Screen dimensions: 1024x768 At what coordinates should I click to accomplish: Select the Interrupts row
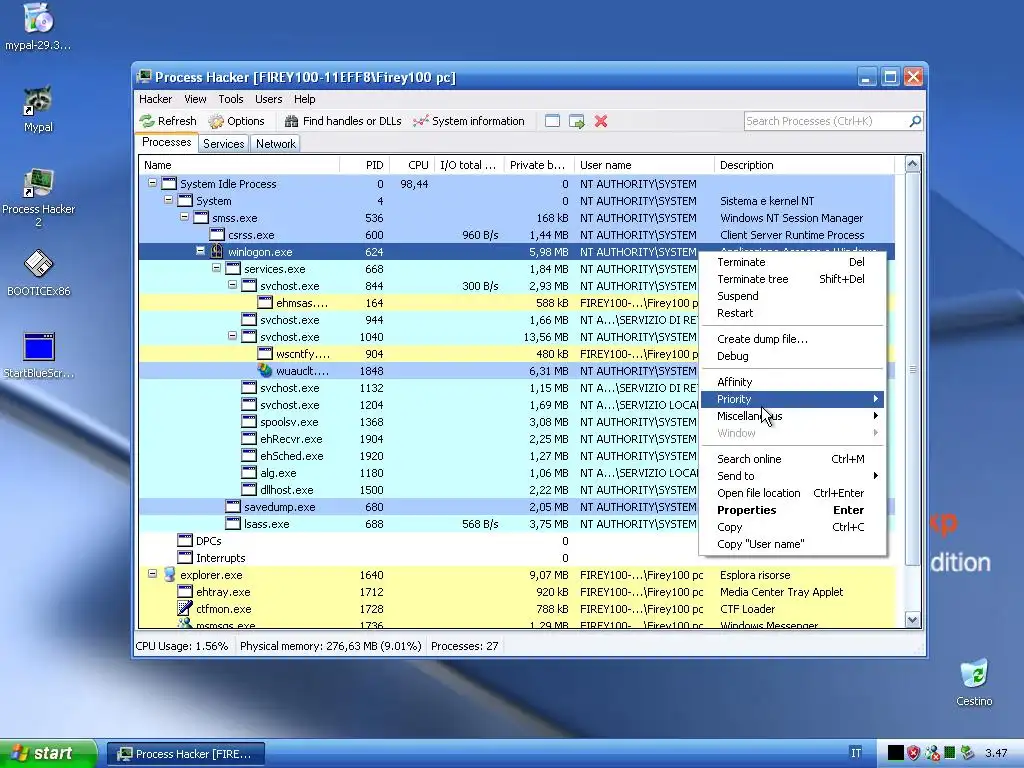(x=516, y=558)
